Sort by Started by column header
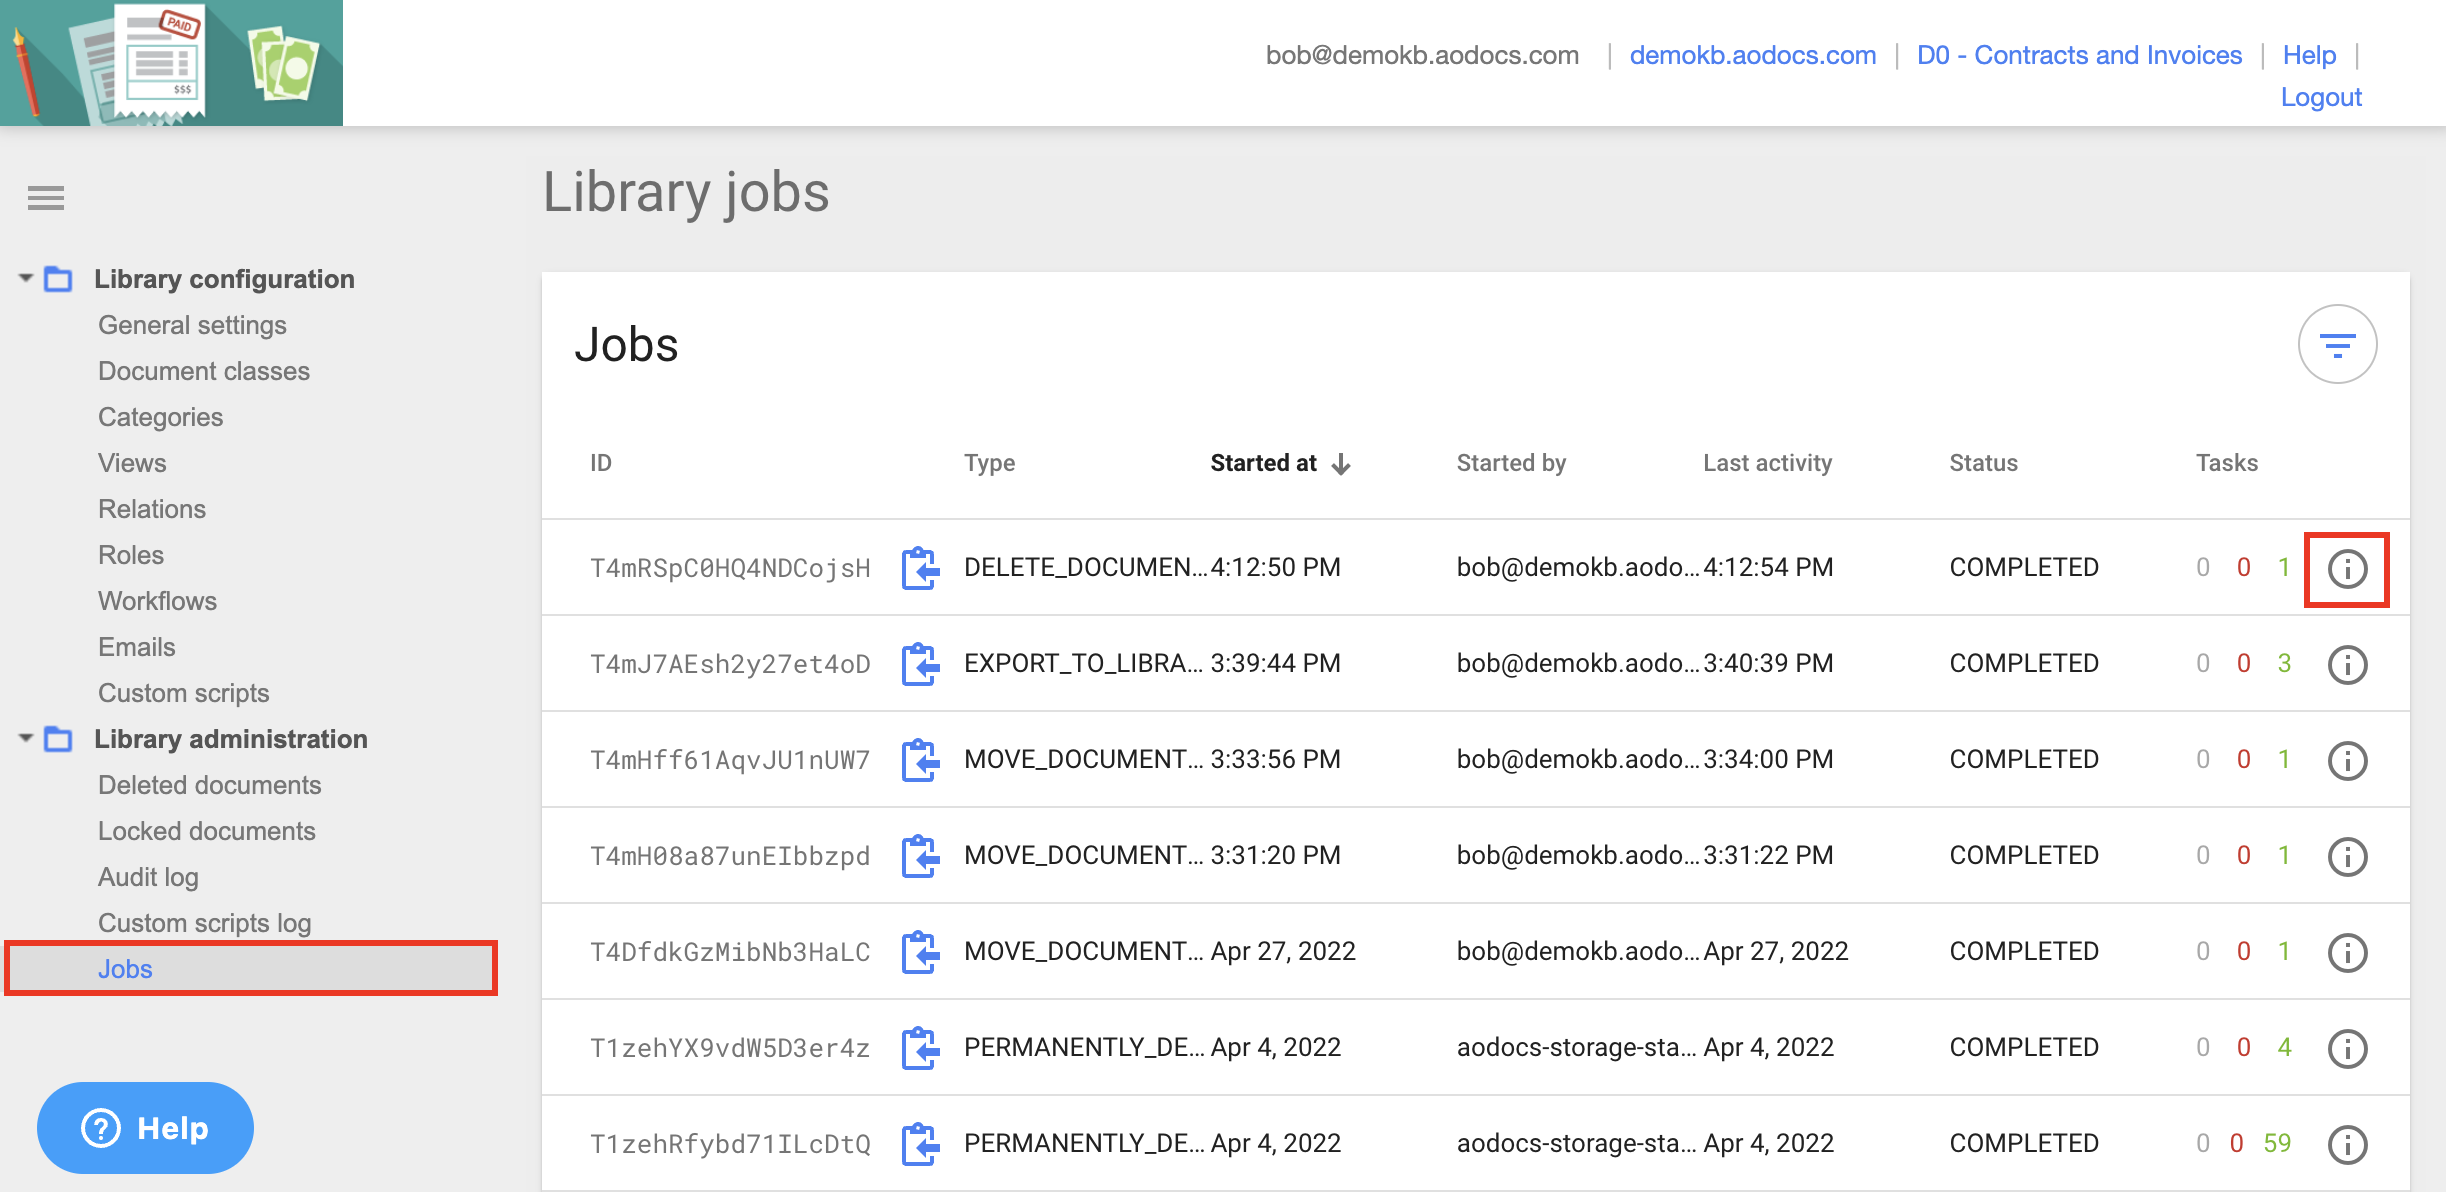 [1511, 463]
